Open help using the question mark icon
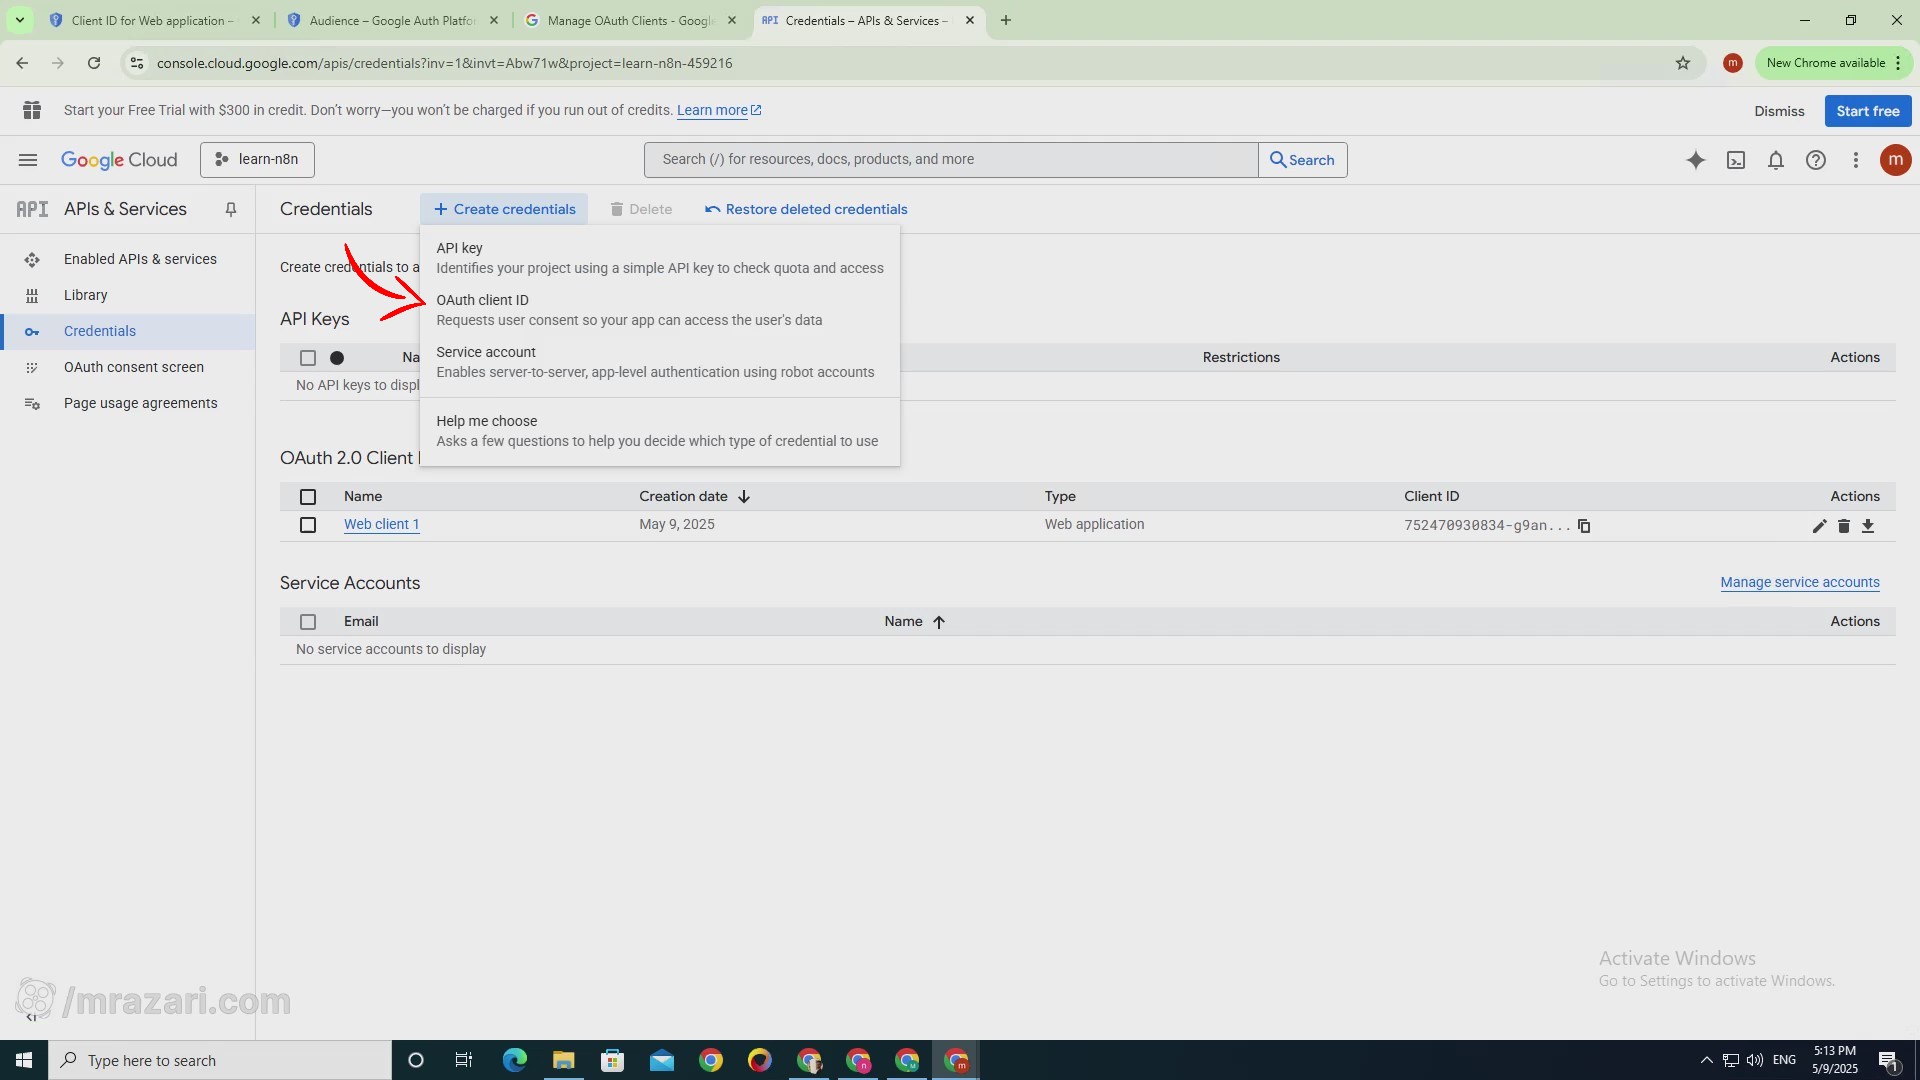The image size is (1920, 1080). click(1816, 160)
